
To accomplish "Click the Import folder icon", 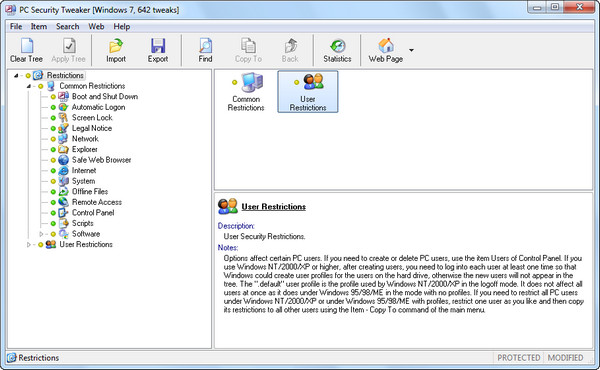I will click(x=116, y=46).
